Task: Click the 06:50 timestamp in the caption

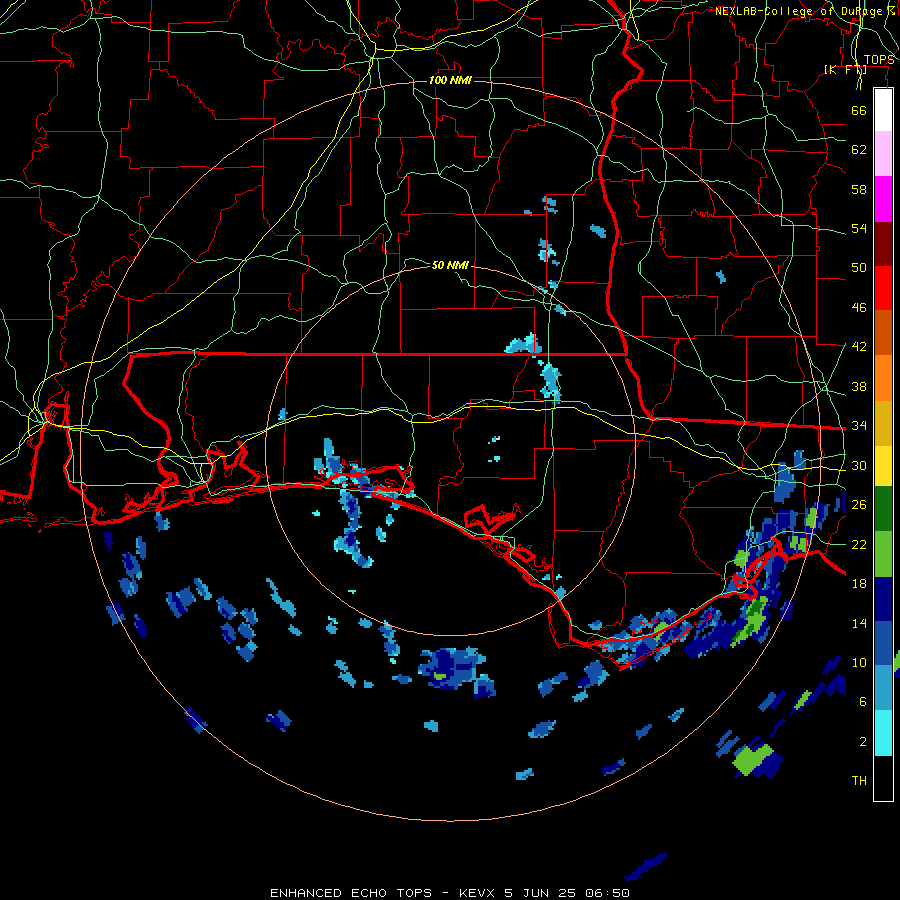Action: [607, 893]
